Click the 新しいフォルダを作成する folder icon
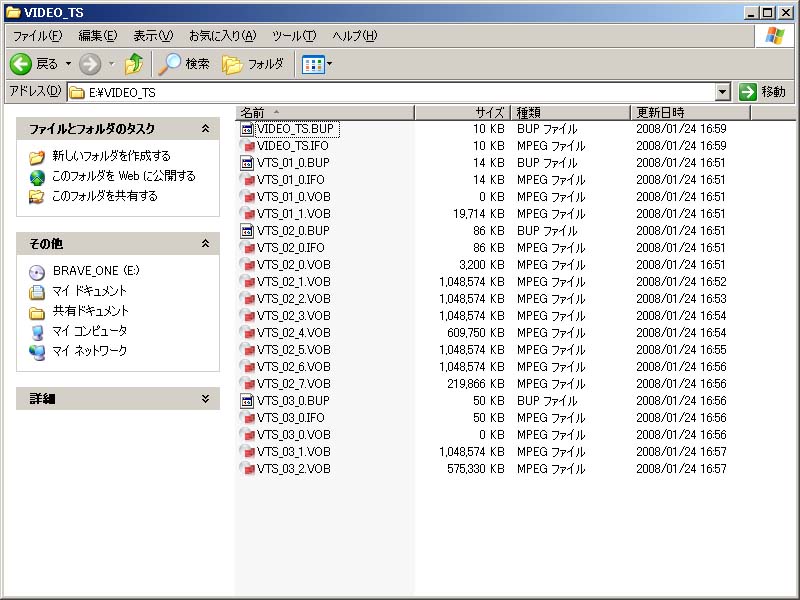 point(37,157)
